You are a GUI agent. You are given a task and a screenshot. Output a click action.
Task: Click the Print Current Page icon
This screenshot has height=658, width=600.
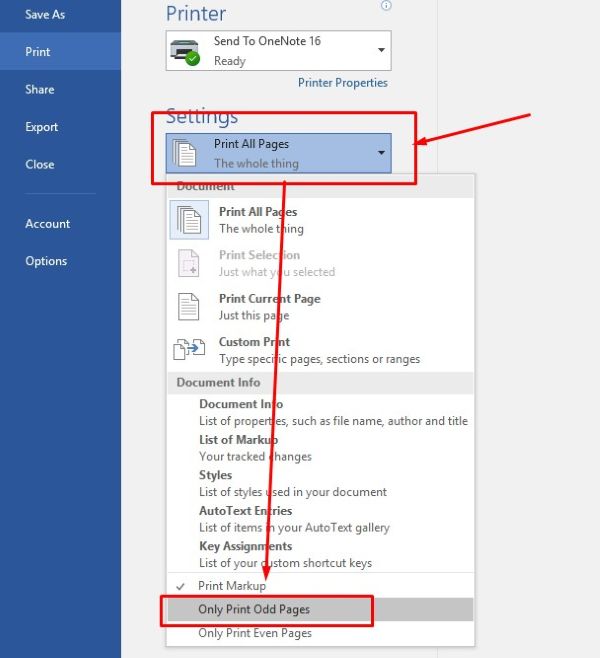(x=188, y=307)
